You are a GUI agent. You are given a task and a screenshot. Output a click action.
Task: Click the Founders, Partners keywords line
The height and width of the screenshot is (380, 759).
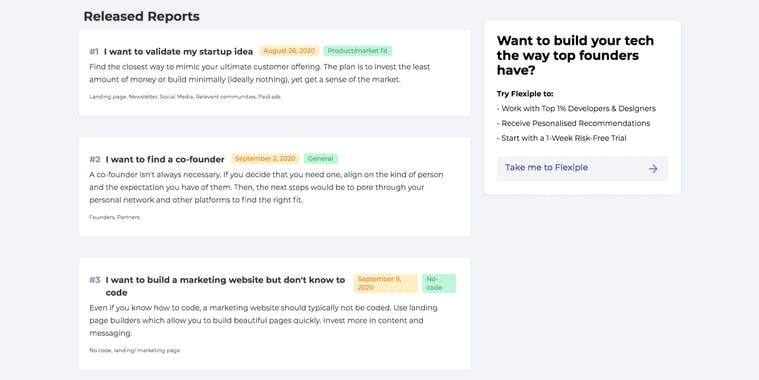pos(114,217)
